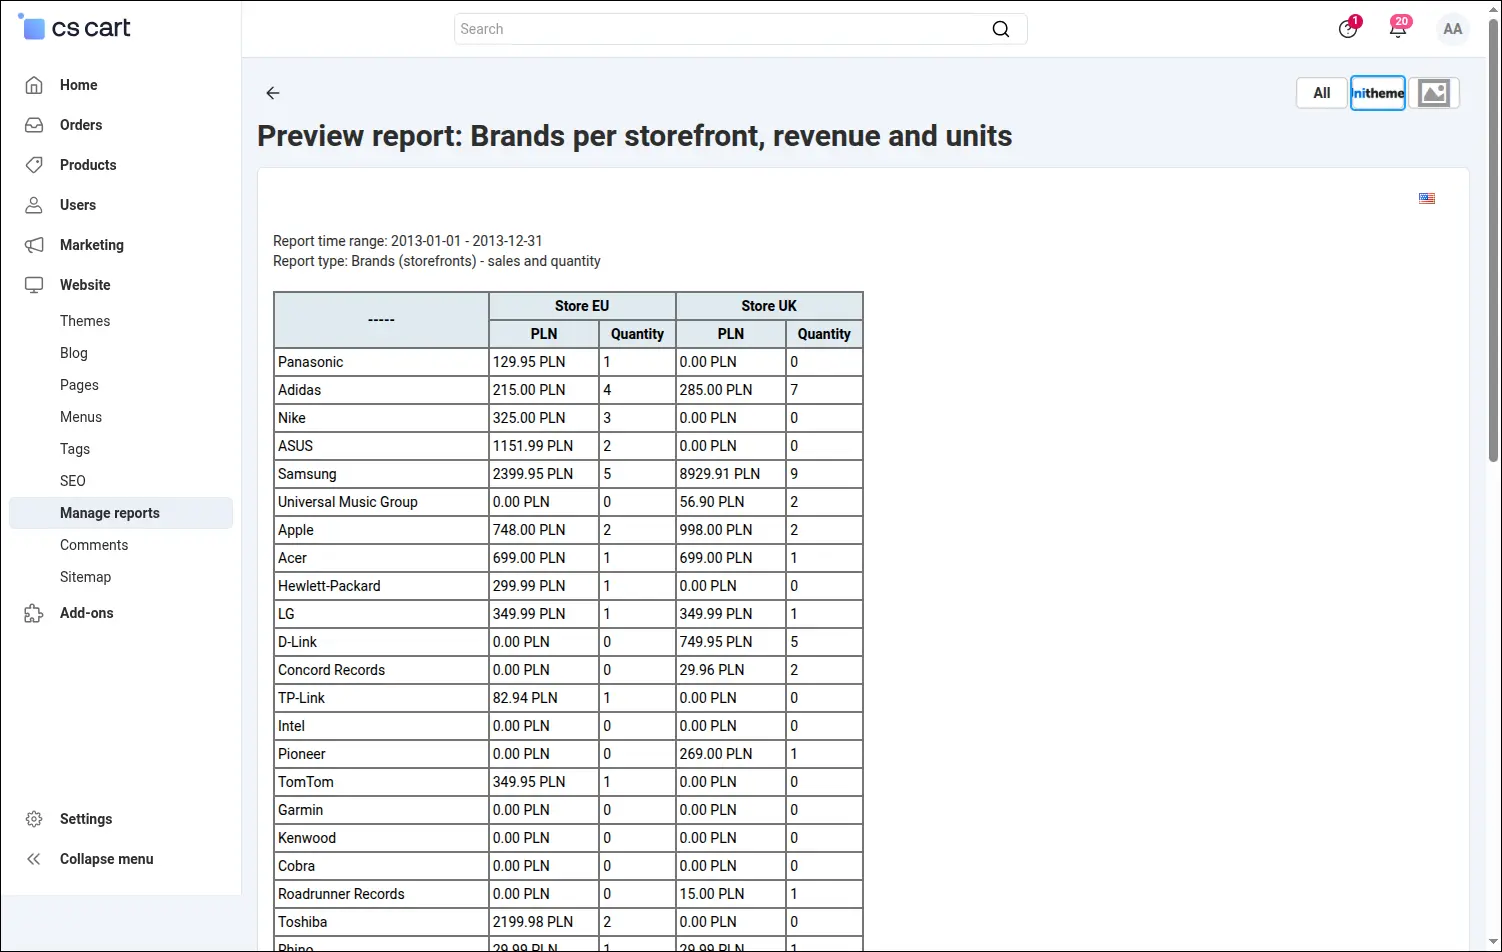Open the Settings menu label
1502x952 pixels.
coord(86,819)
